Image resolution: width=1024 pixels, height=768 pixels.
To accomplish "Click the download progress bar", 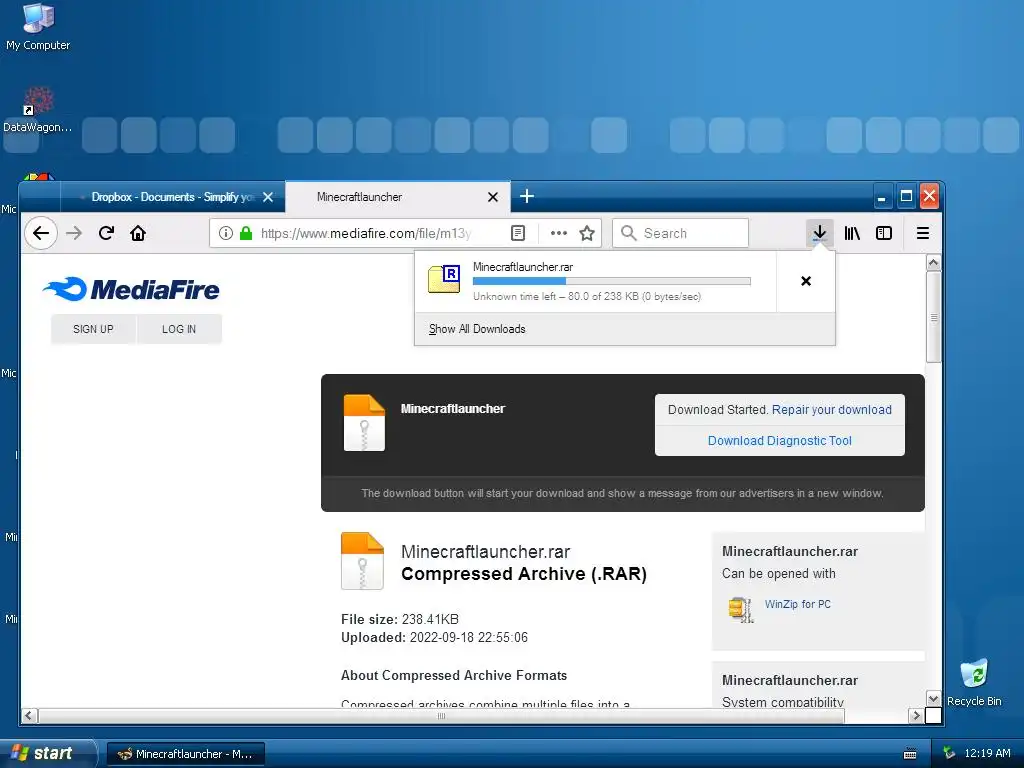I will (x=612, y=281).
